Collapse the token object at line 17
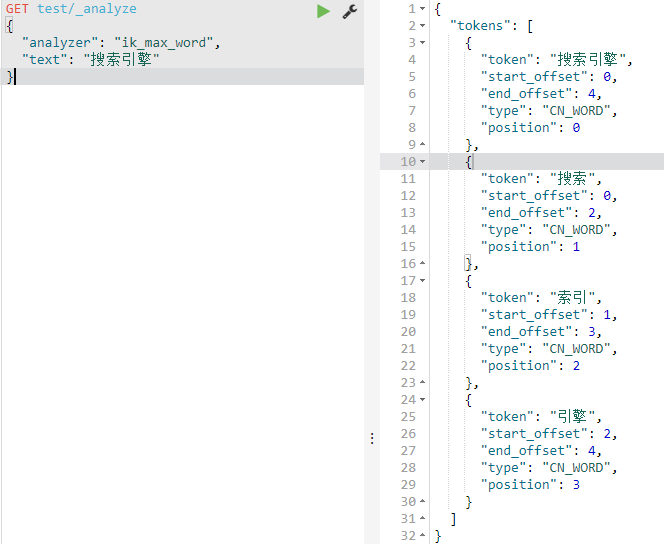This screenshot has height=544, width=664. (x=423, y=281)
